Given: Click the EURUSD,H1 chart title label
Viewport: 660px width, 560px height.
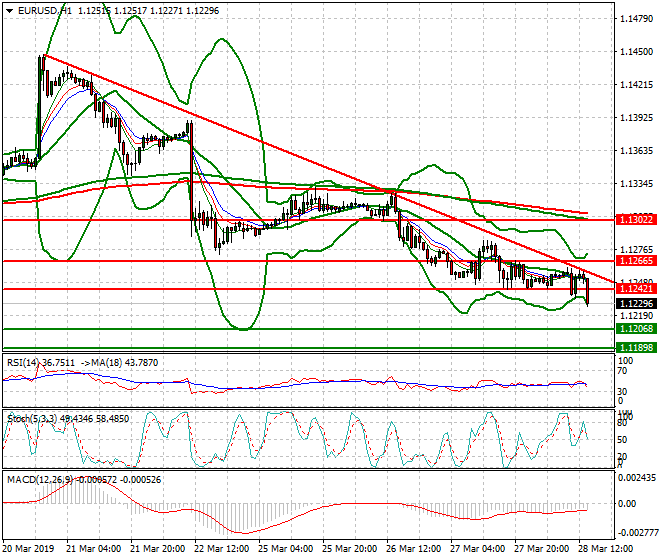Looking at the screenshot, I should pyautogui.click(x=44, y=9).
